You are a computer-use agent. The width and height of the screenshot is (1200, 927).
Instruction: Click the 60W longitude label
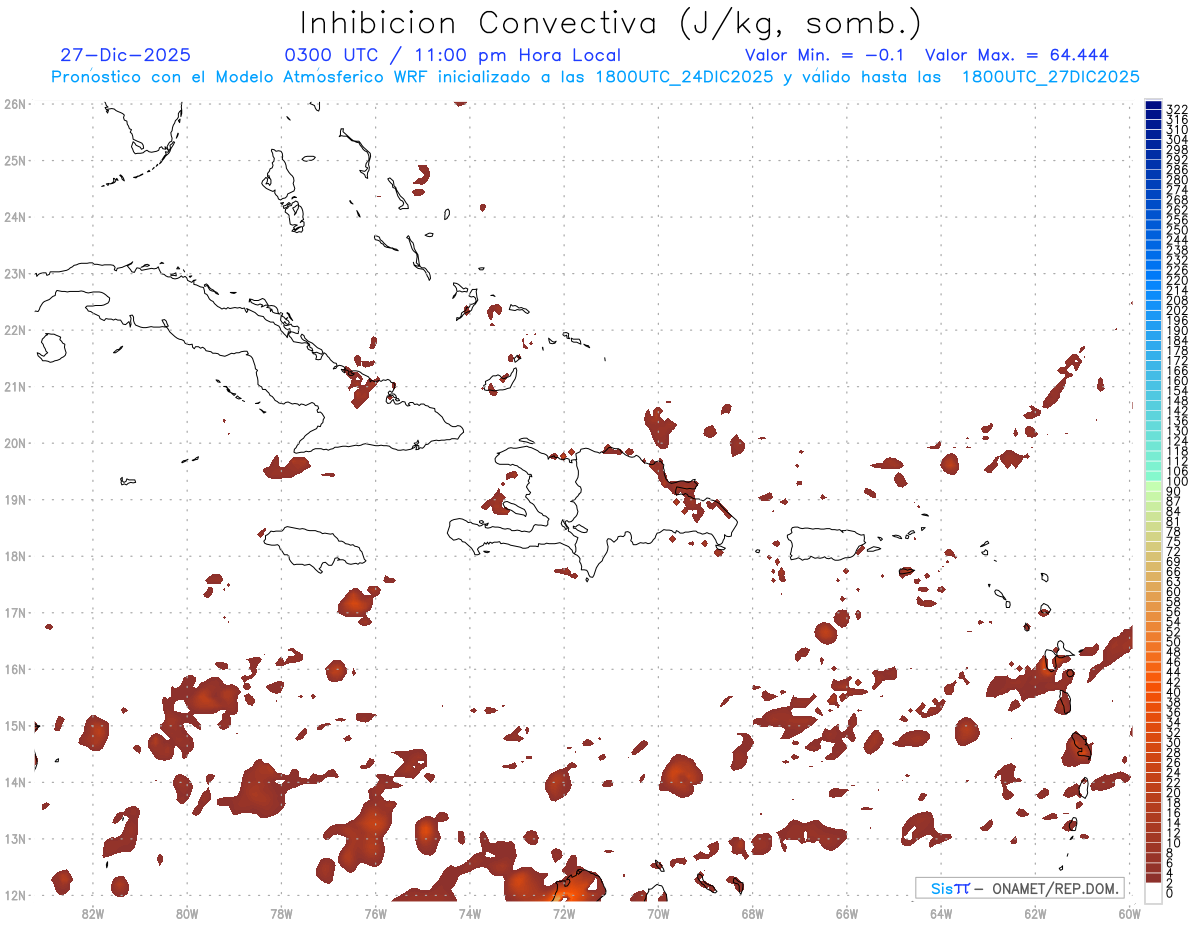1129,912
